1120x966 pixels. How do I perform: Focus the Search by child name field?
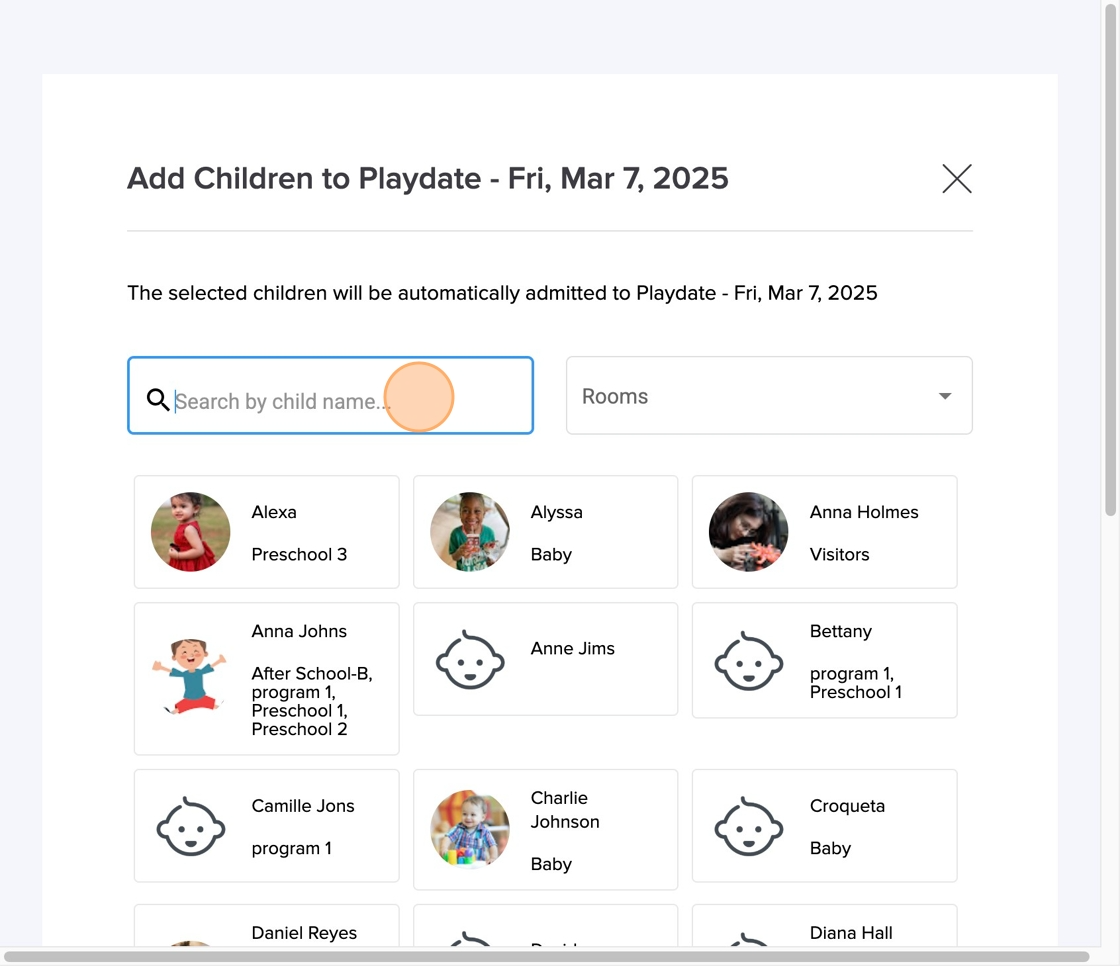pyautogui.click(x=330, y=395)
